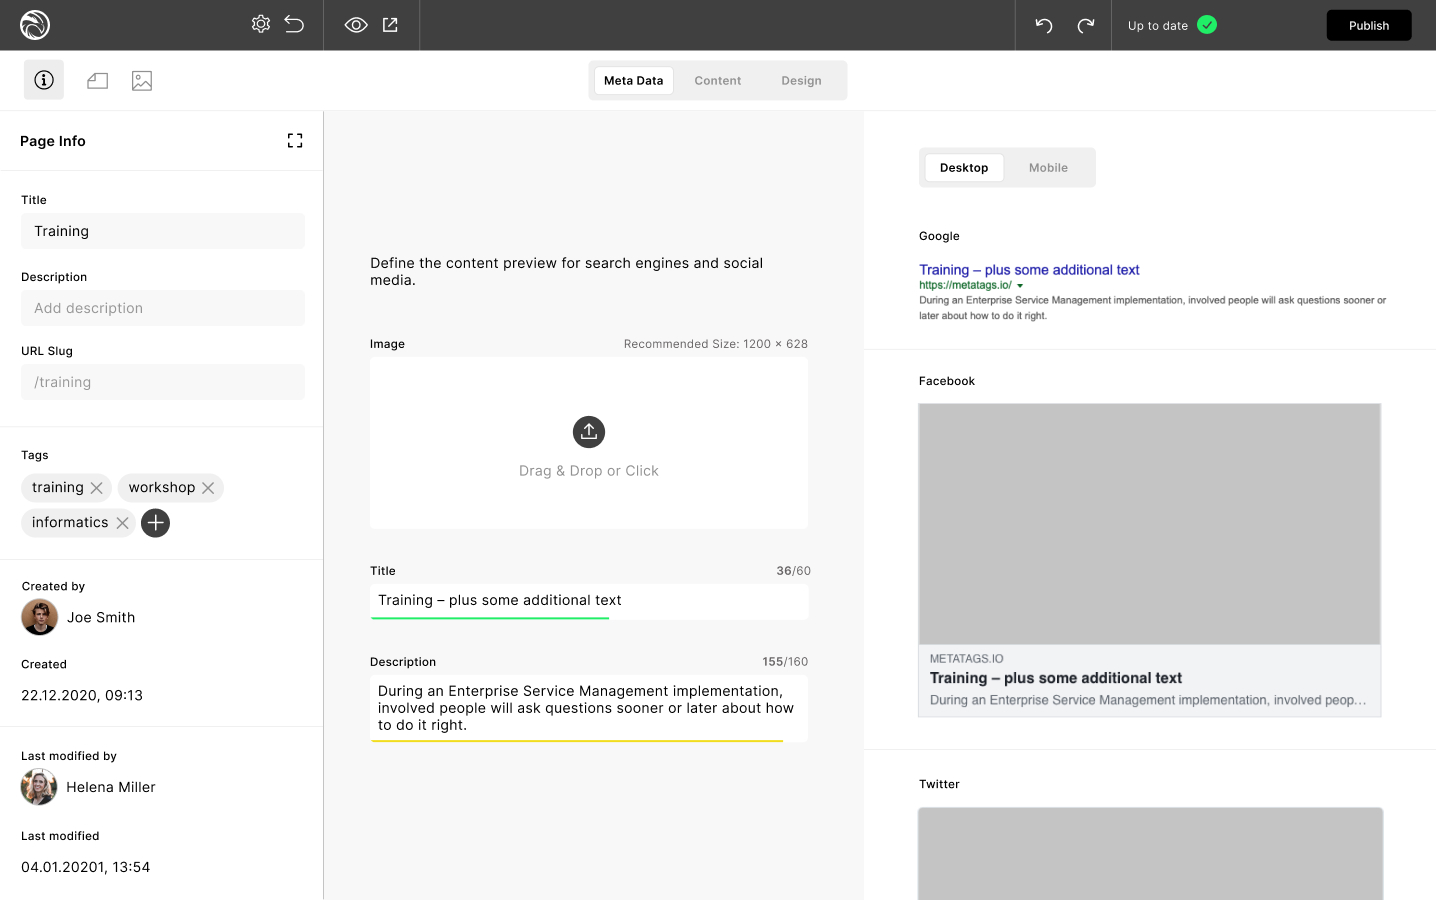The height and width of the screenshot is (900, 1436).
Task: Switch to the Design tab
Action: pos(801,81)
